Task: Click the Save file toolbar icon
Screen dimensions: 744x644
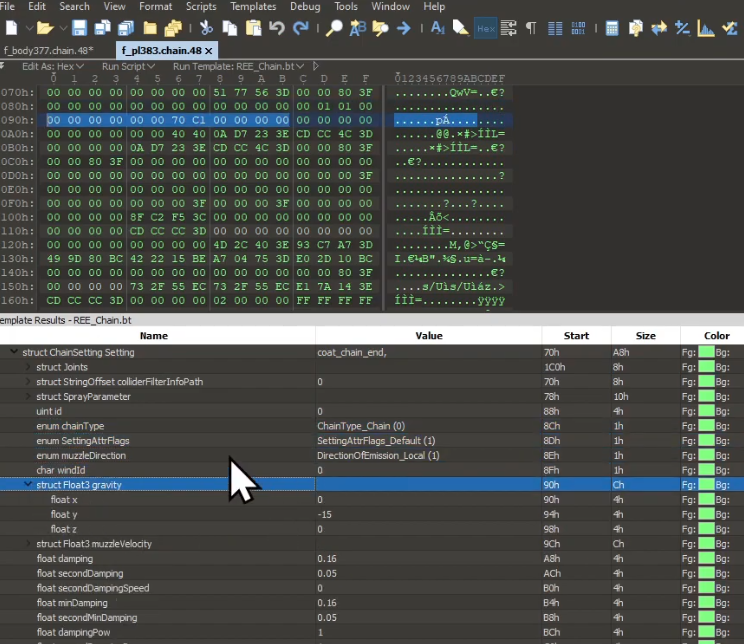Action: 78,28
